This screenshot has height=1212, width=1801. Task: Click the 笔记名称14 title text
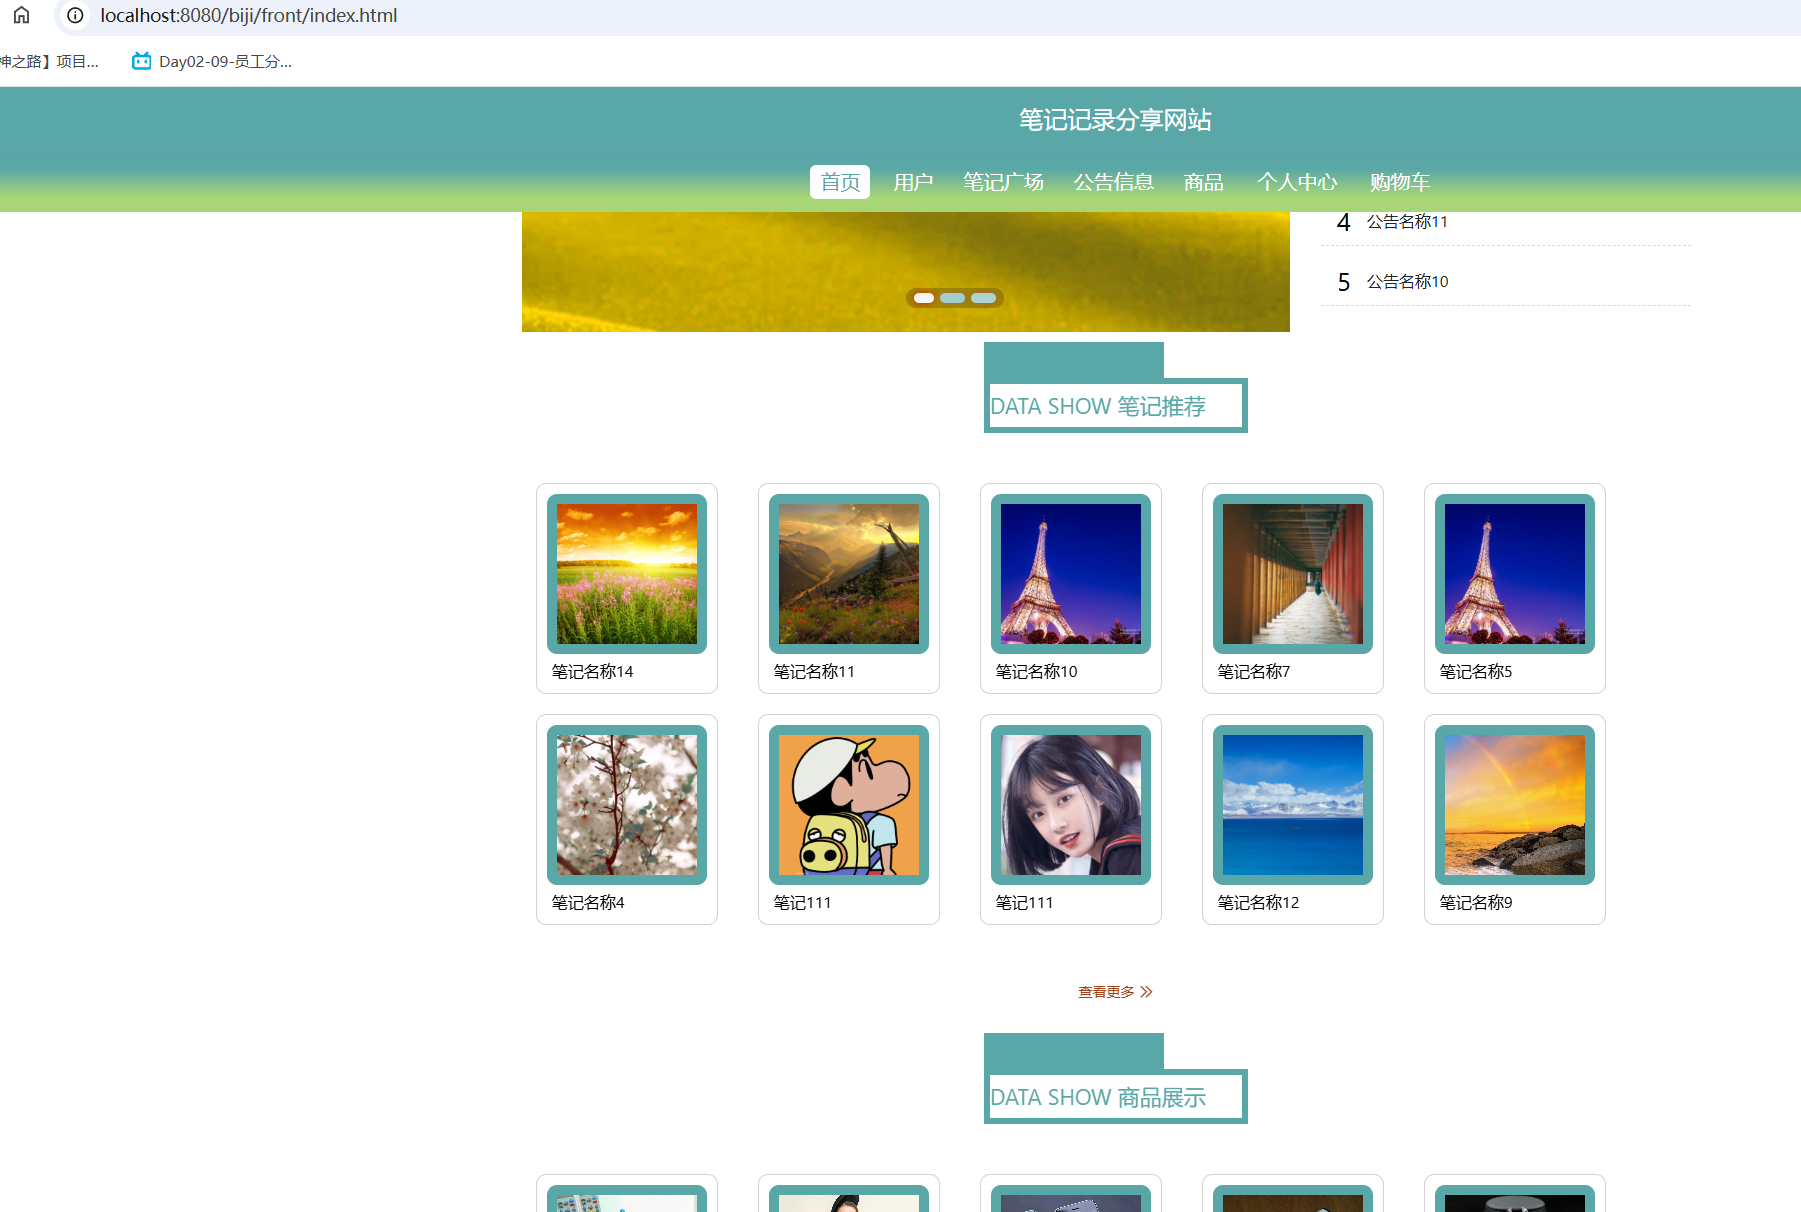pyautogui.click(x=592, y=672)
